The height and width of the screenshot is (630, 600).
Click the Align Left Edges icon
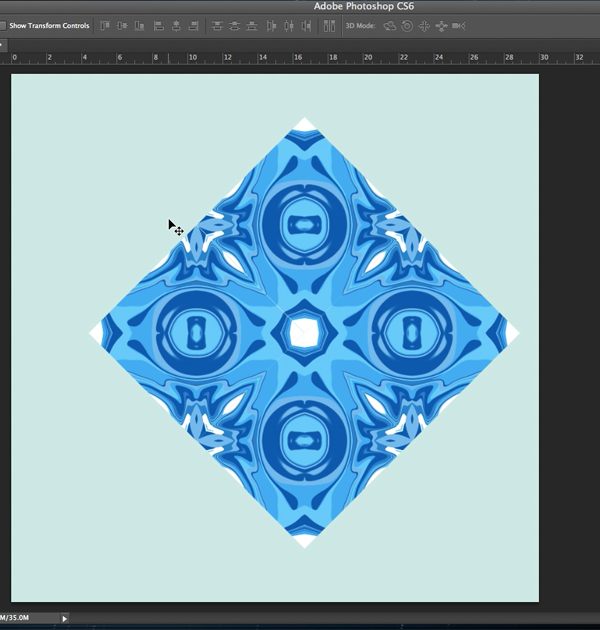click(159, 26)
